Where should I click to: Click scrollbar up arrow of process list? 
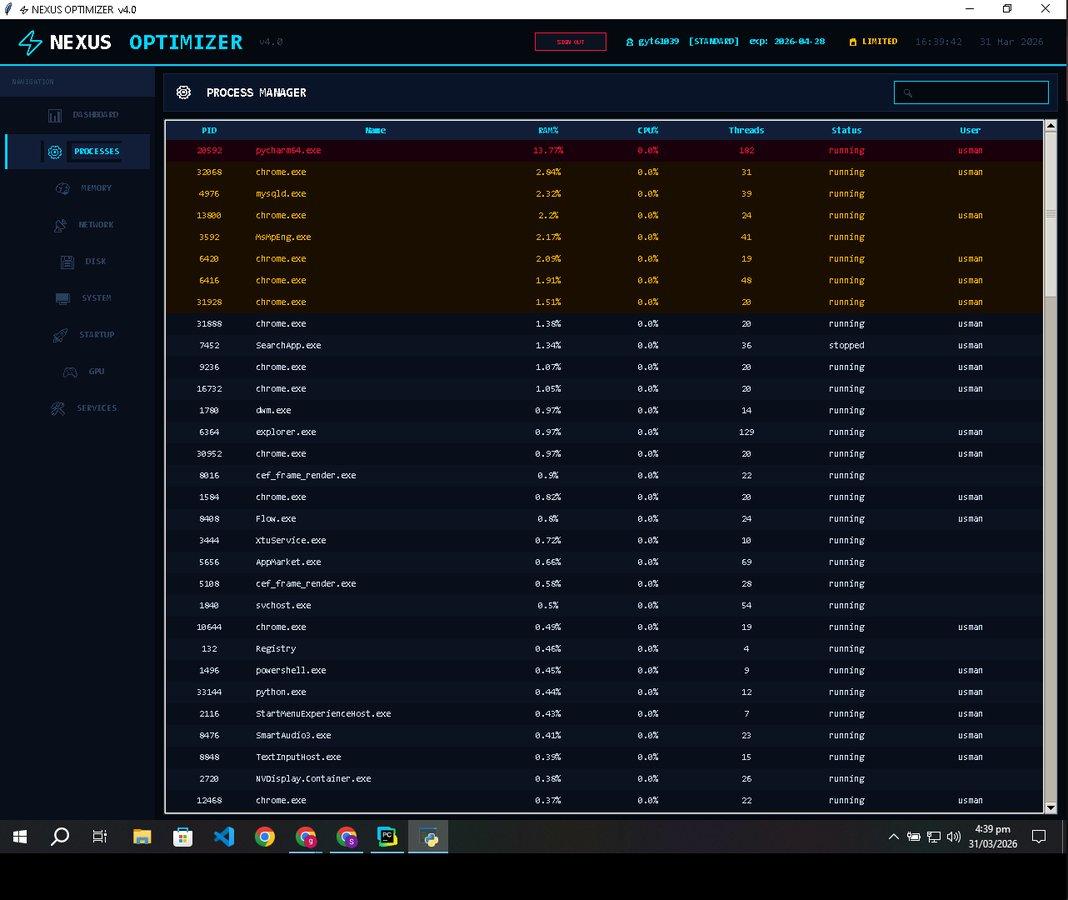pos(1050,125)
